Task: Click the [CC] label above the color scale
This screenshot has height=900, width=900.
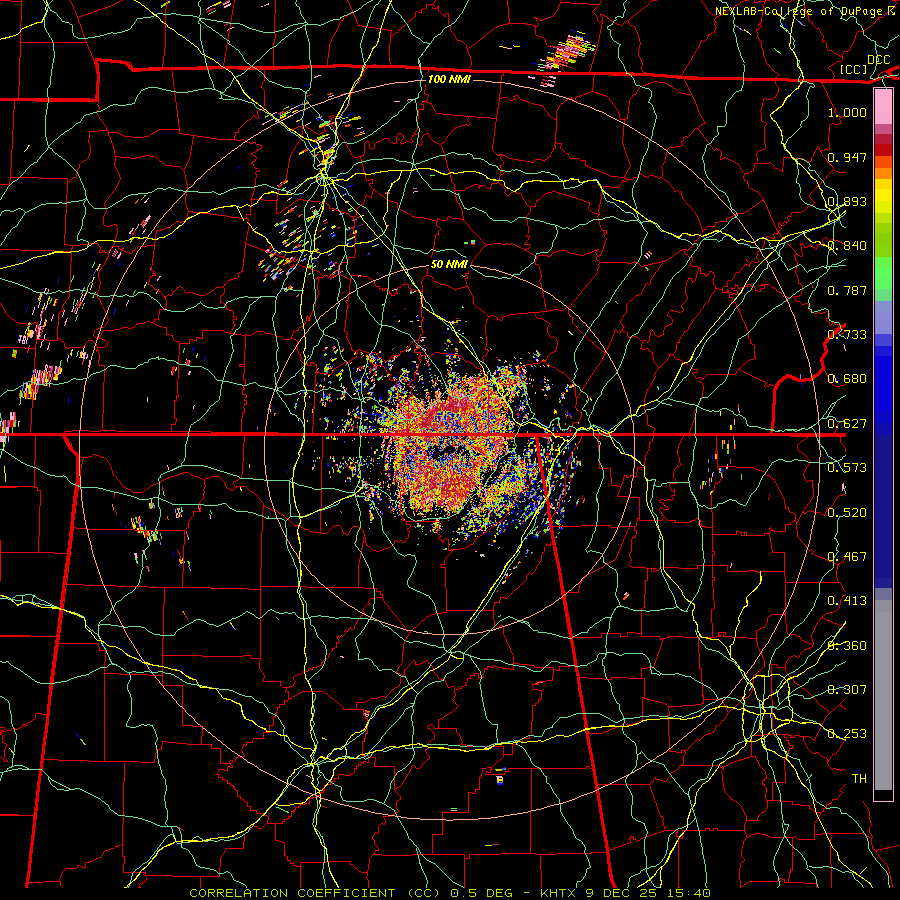Action: 854,69
